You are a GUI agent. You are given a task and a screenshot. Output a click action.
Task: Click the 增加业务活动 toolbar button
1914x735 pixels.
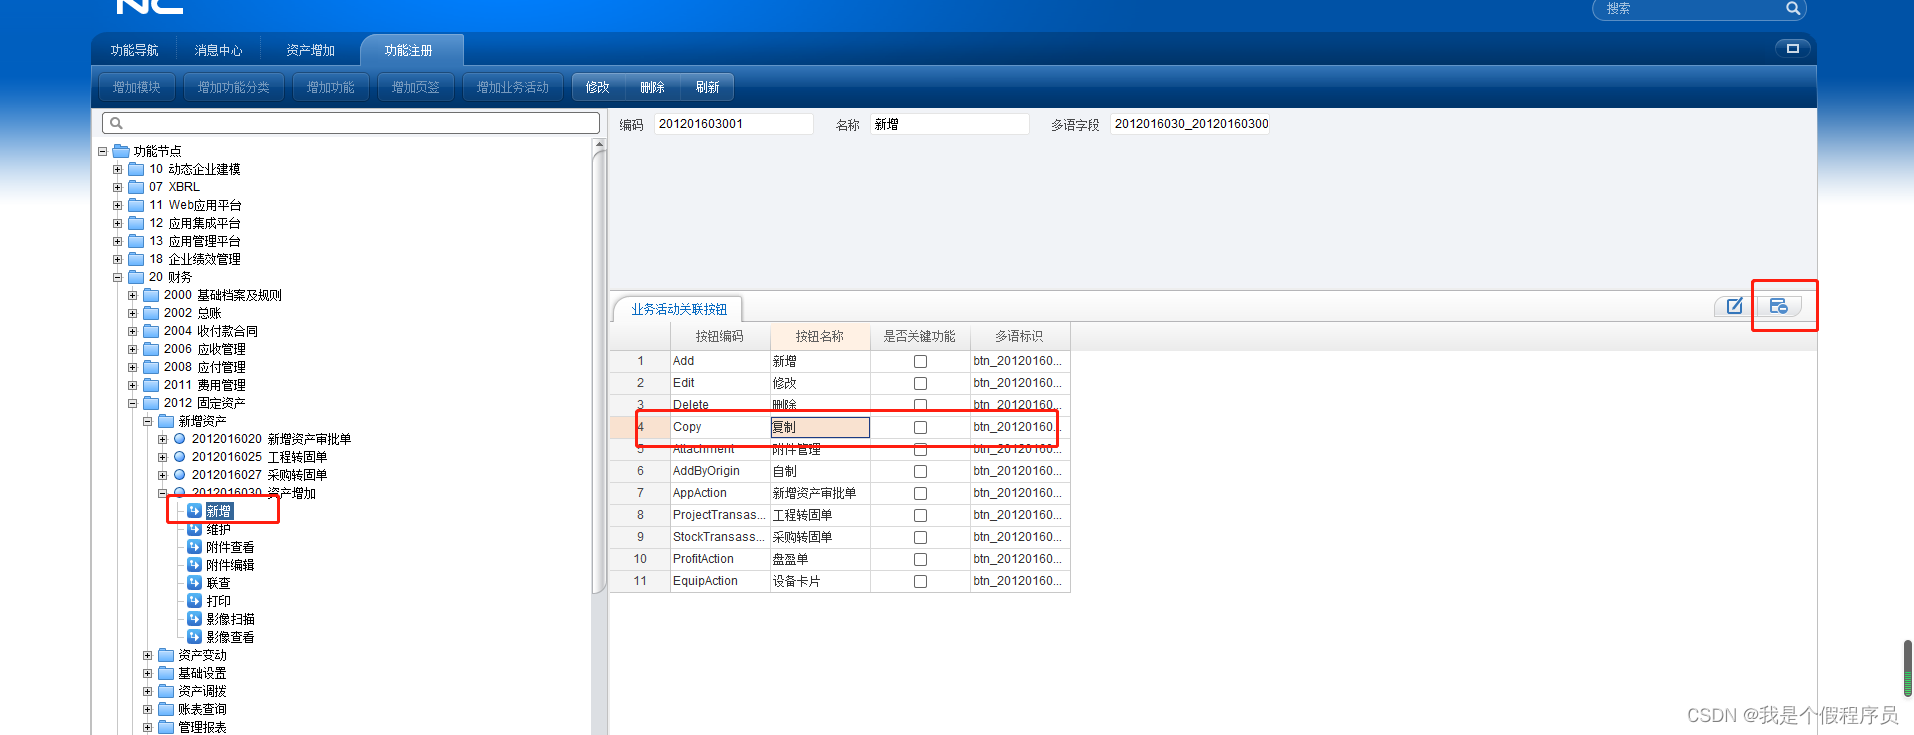click(x=513, y=87)
